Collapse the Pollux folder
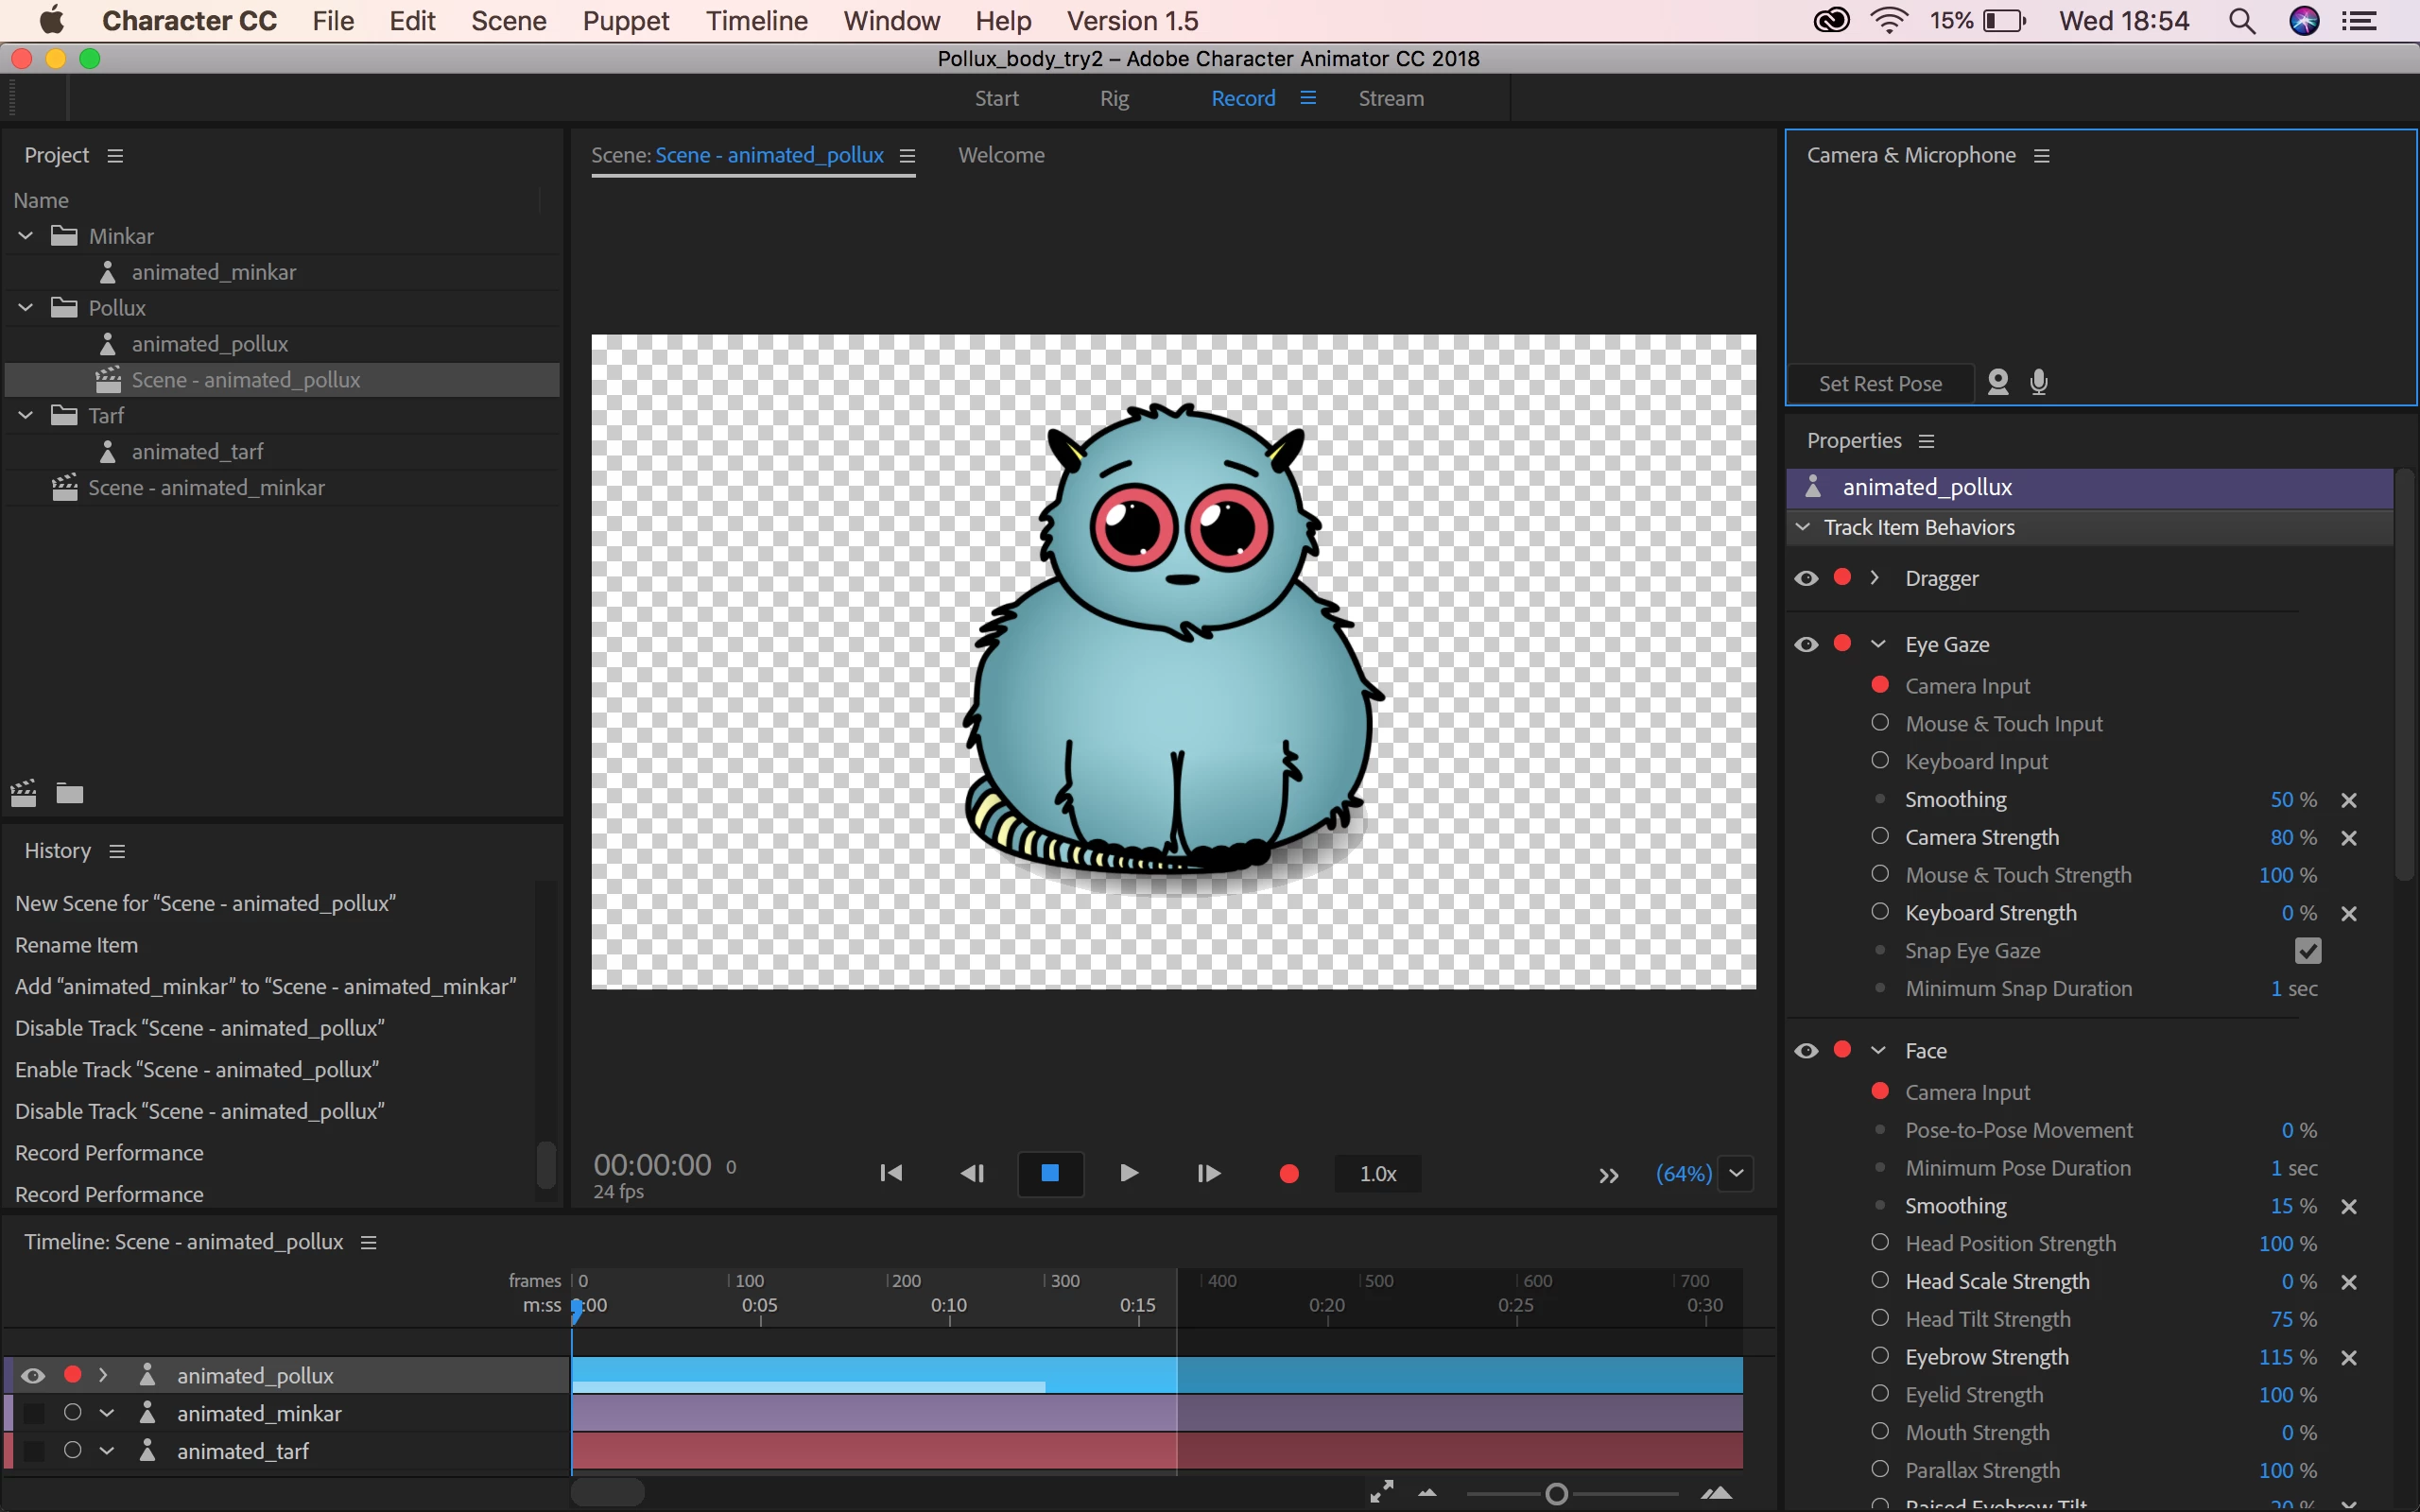This screenshot has height=1512, width=2420. click(26, 308)
